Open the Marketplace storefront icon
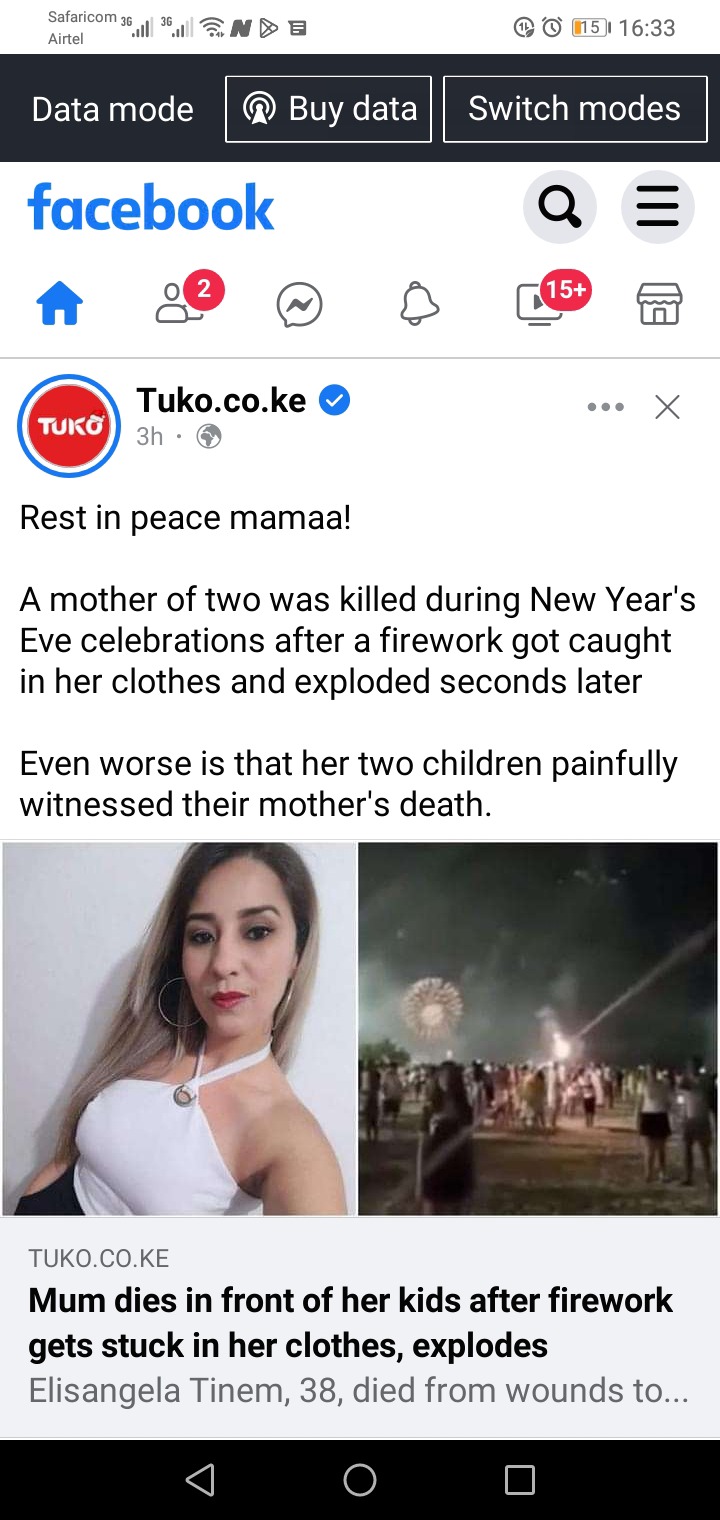This screenshot has height=1520, width=720. tap(660, 304)
